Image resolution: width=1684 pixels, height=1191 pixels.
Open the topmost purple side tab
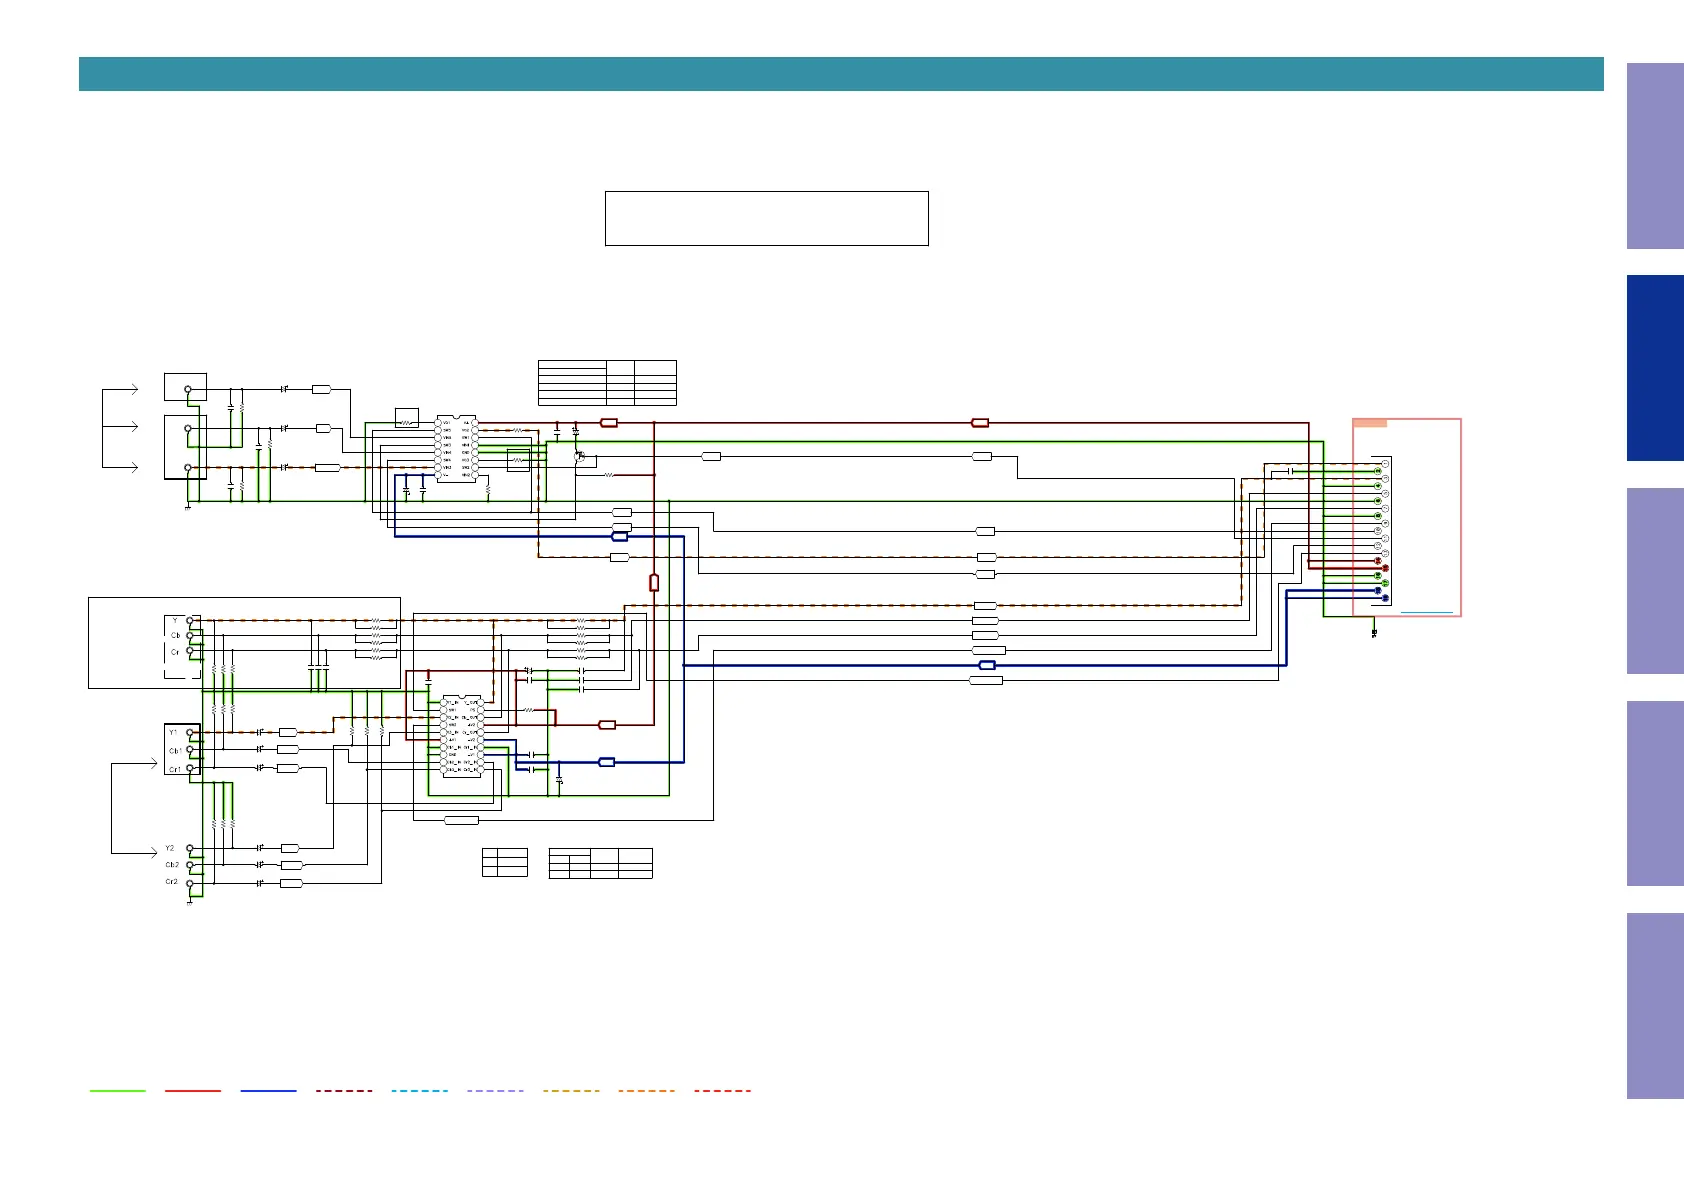click(x=1655, y=156)
